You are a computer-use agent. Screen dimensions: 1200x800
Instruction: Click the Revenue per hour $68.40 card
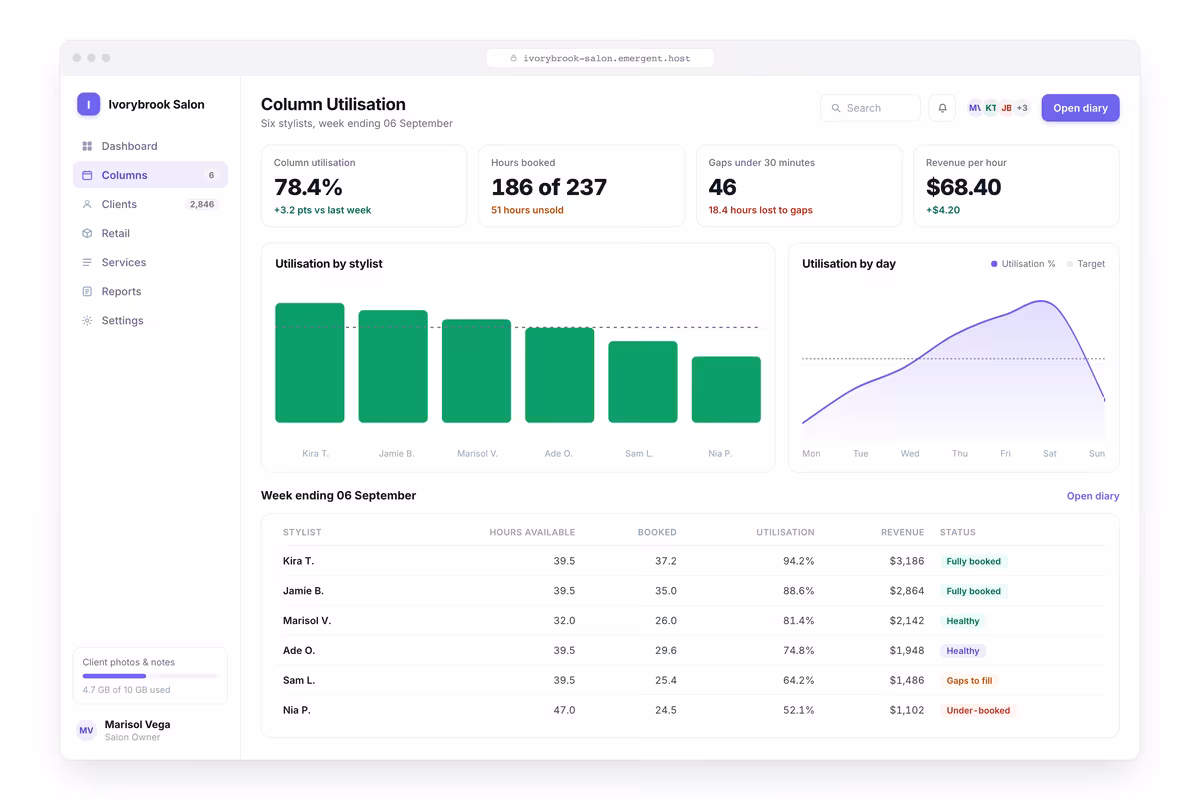(x=1016, y=186)
